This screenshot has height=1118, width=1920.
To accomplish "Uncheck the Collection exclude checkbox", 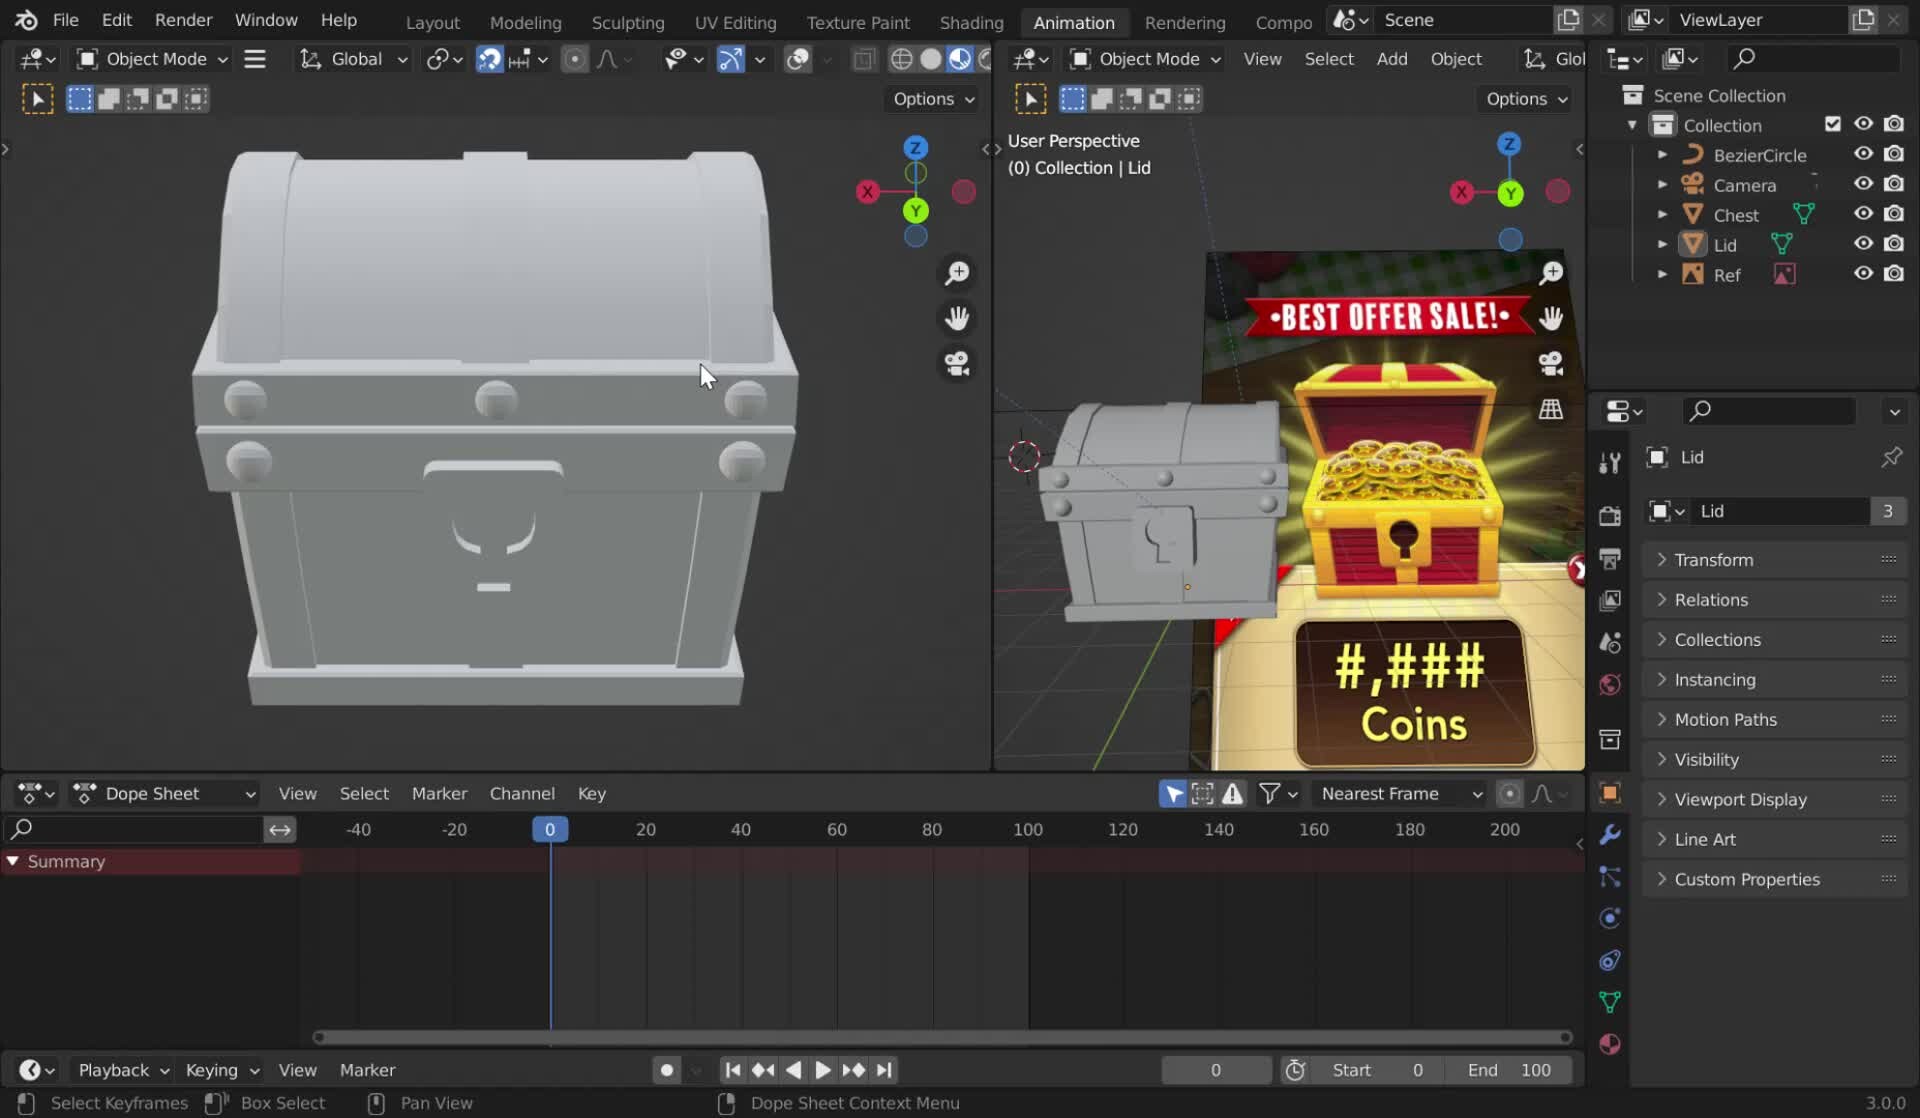I will (x=1832, y=124).
